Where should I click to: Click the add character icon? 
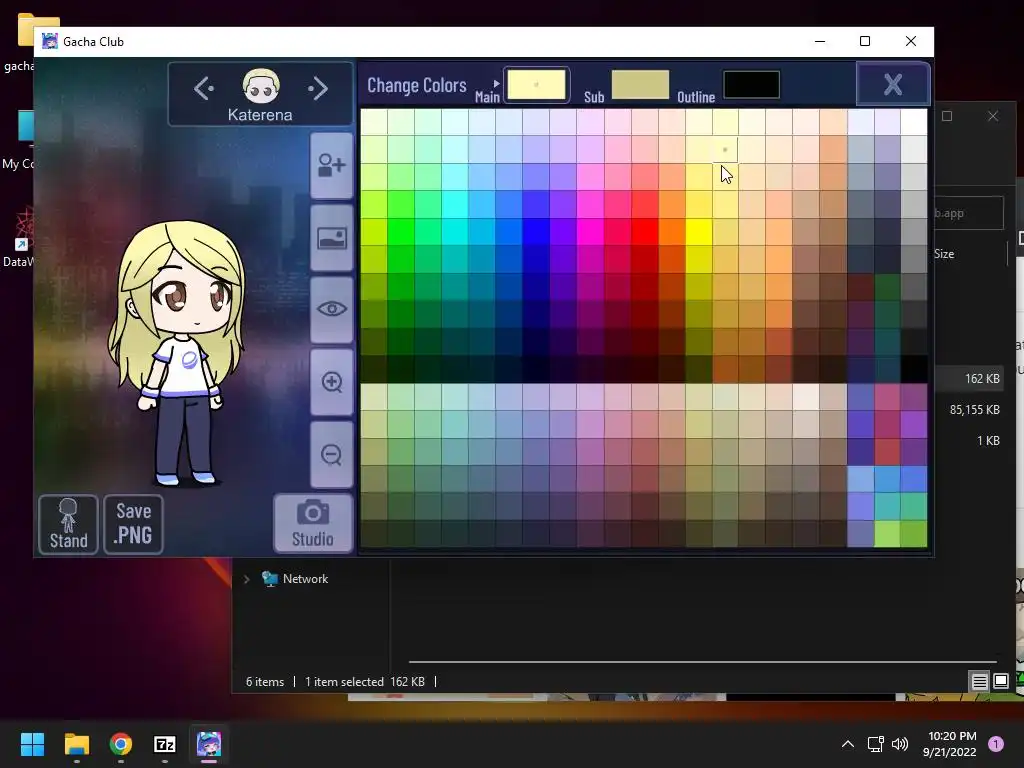pos(332,165)
